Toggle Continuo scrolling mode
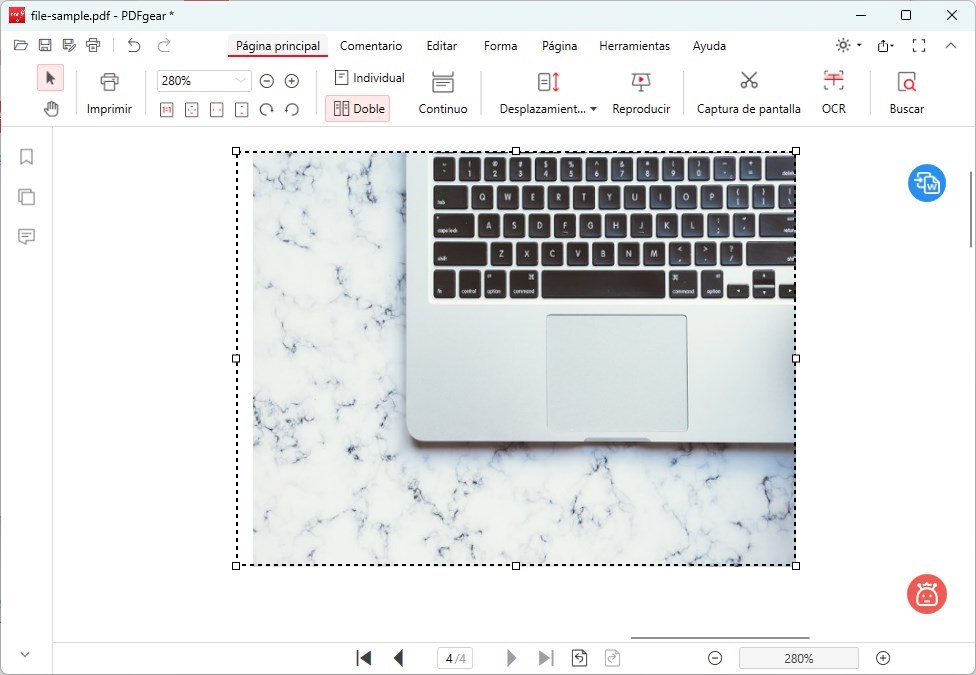The height and width of the screenshot is (675, 976). pos(442,93)
